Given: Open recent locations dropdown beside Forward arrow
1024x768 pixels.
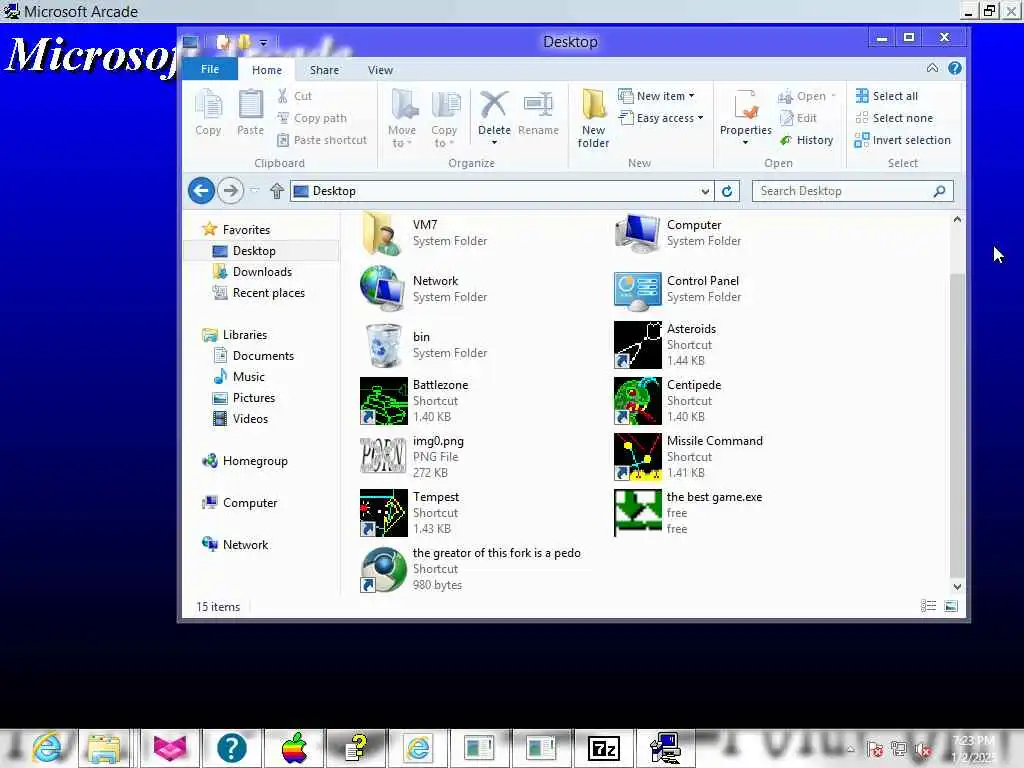Looking at the screenshot, I should (255, 191).
